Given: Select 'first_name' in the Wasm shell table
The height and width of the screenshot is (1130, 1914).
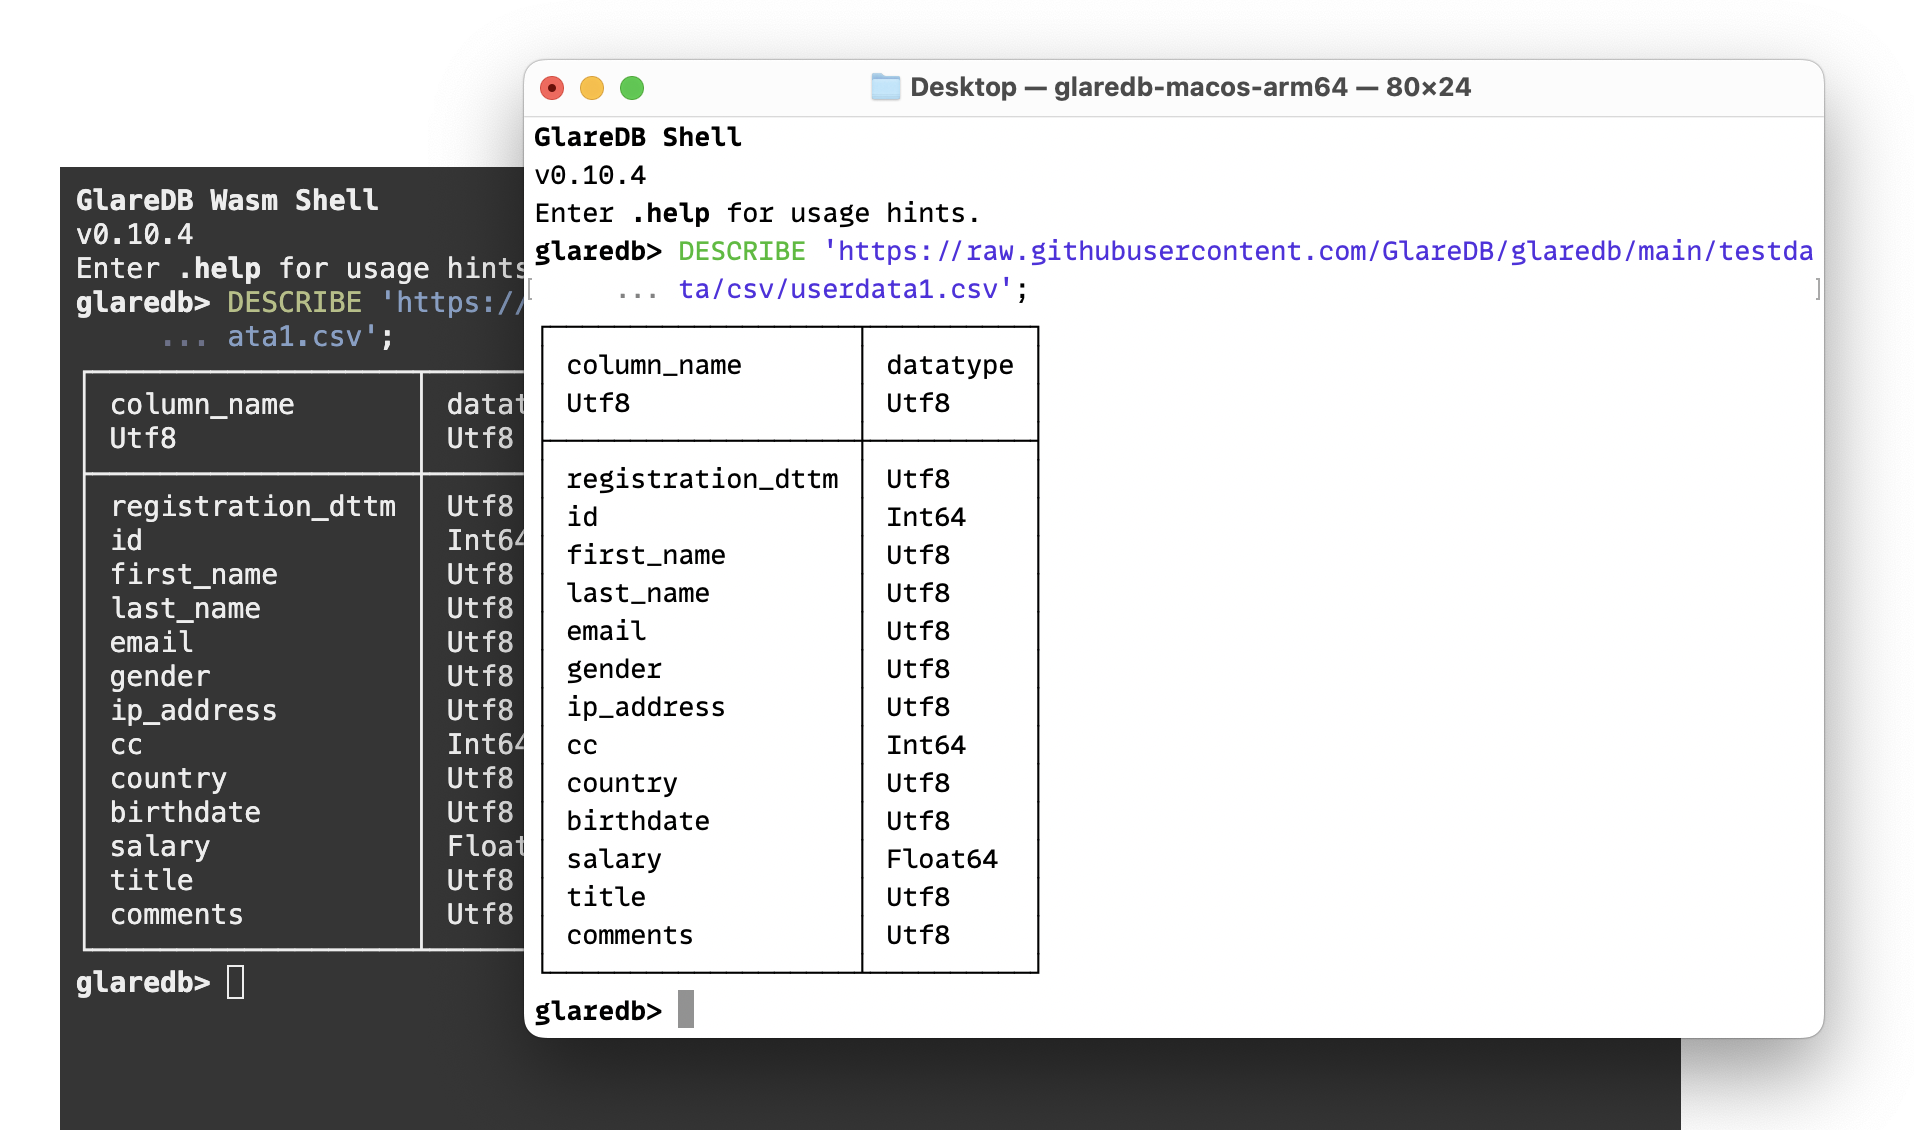Looking at the screenshot, I should click(x=194, y=574).
